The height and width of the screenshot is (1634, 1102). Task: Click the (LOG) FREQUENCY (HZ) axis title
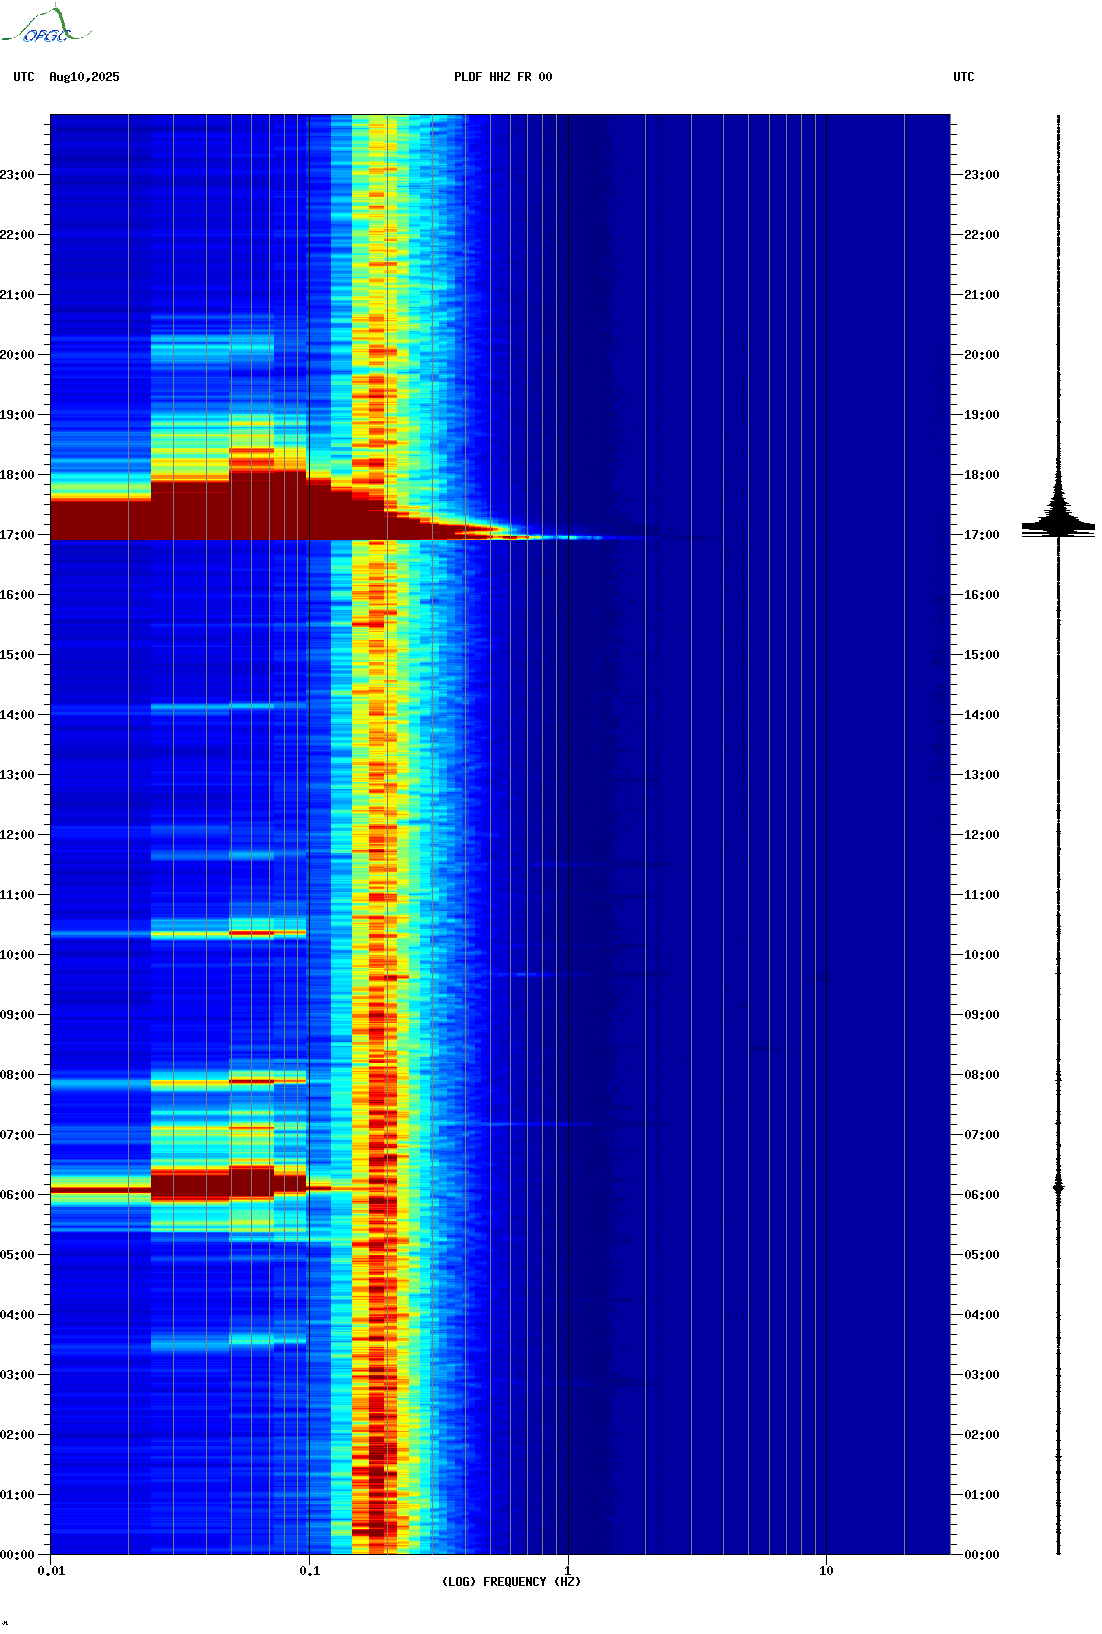[511, 1582]
